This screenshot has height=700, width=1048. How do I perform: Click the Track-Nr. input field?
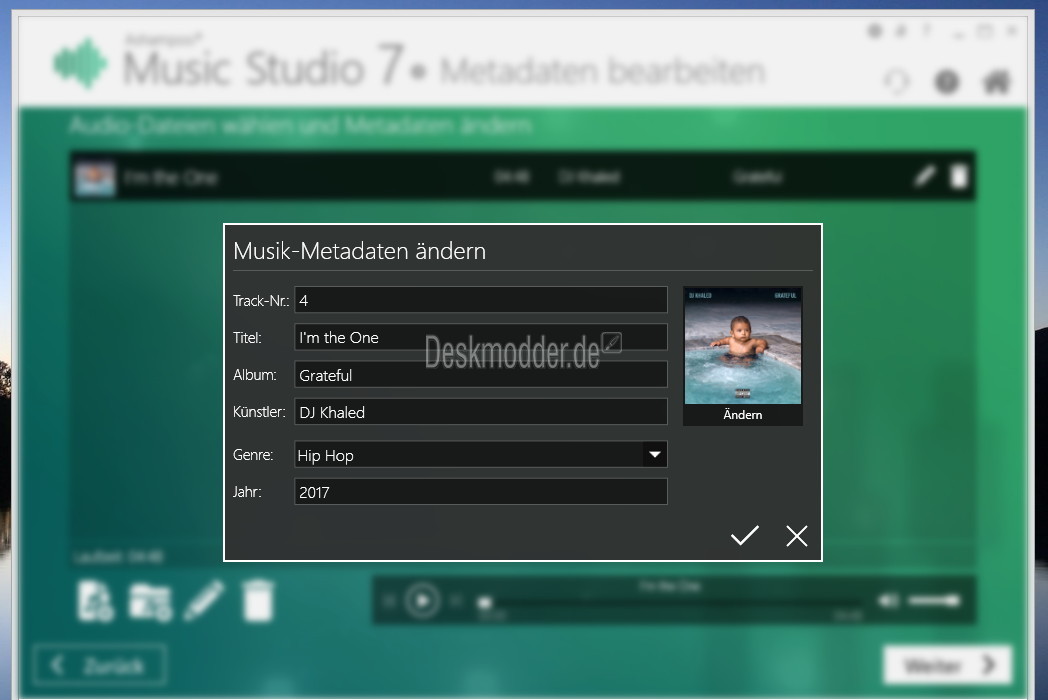(x=481, y=300)
